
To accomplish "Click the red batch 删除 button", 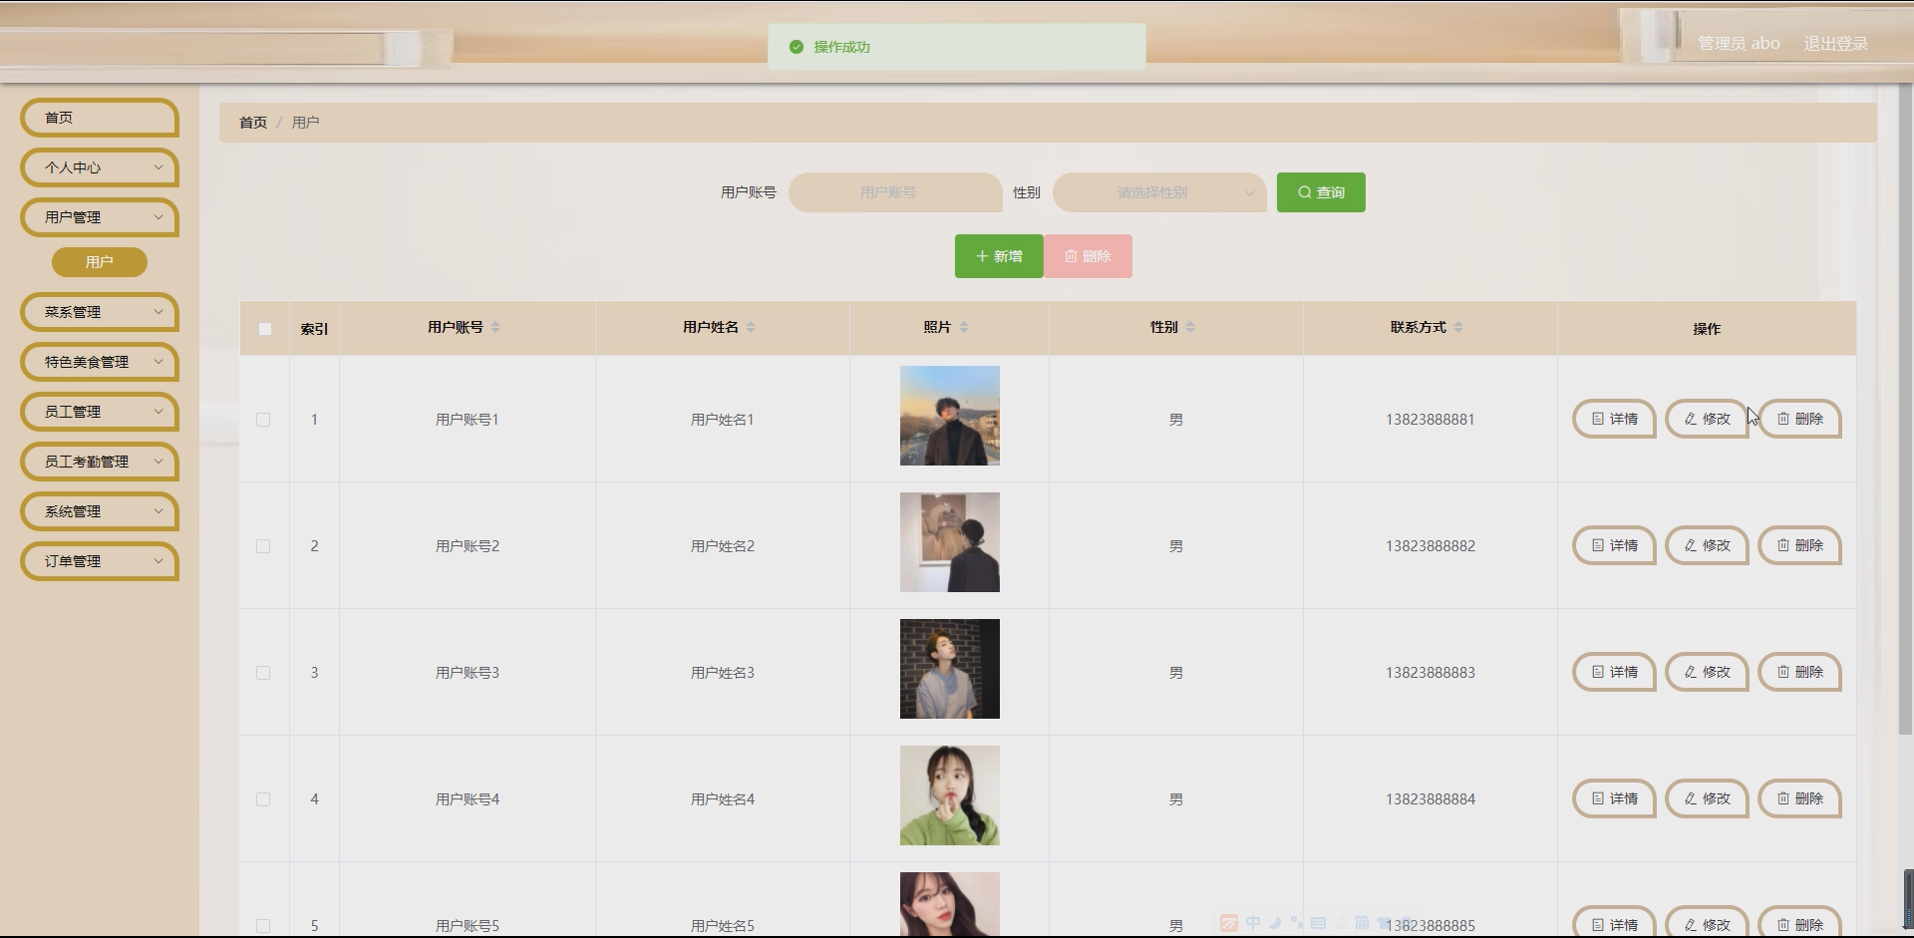I will pyautogui.click(x=1088, y=256).
